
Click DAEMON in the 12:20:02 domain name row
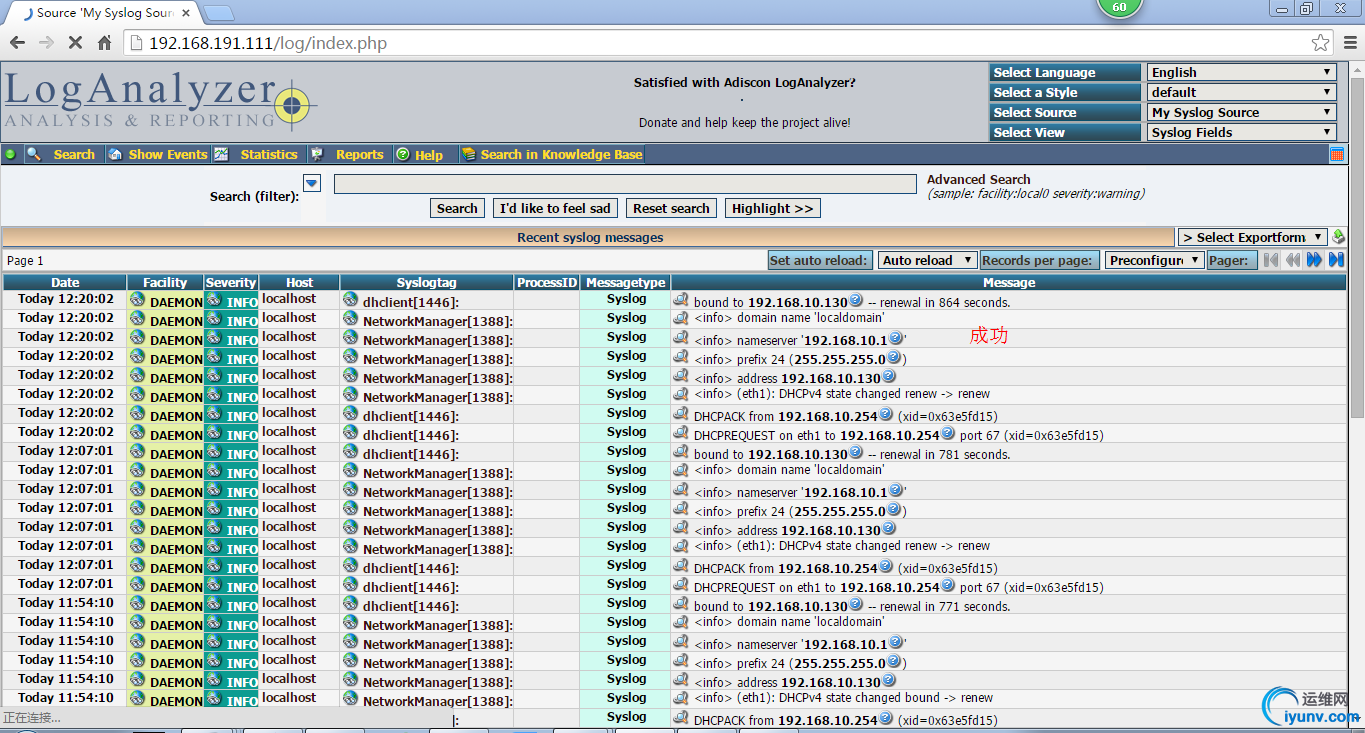176,320
